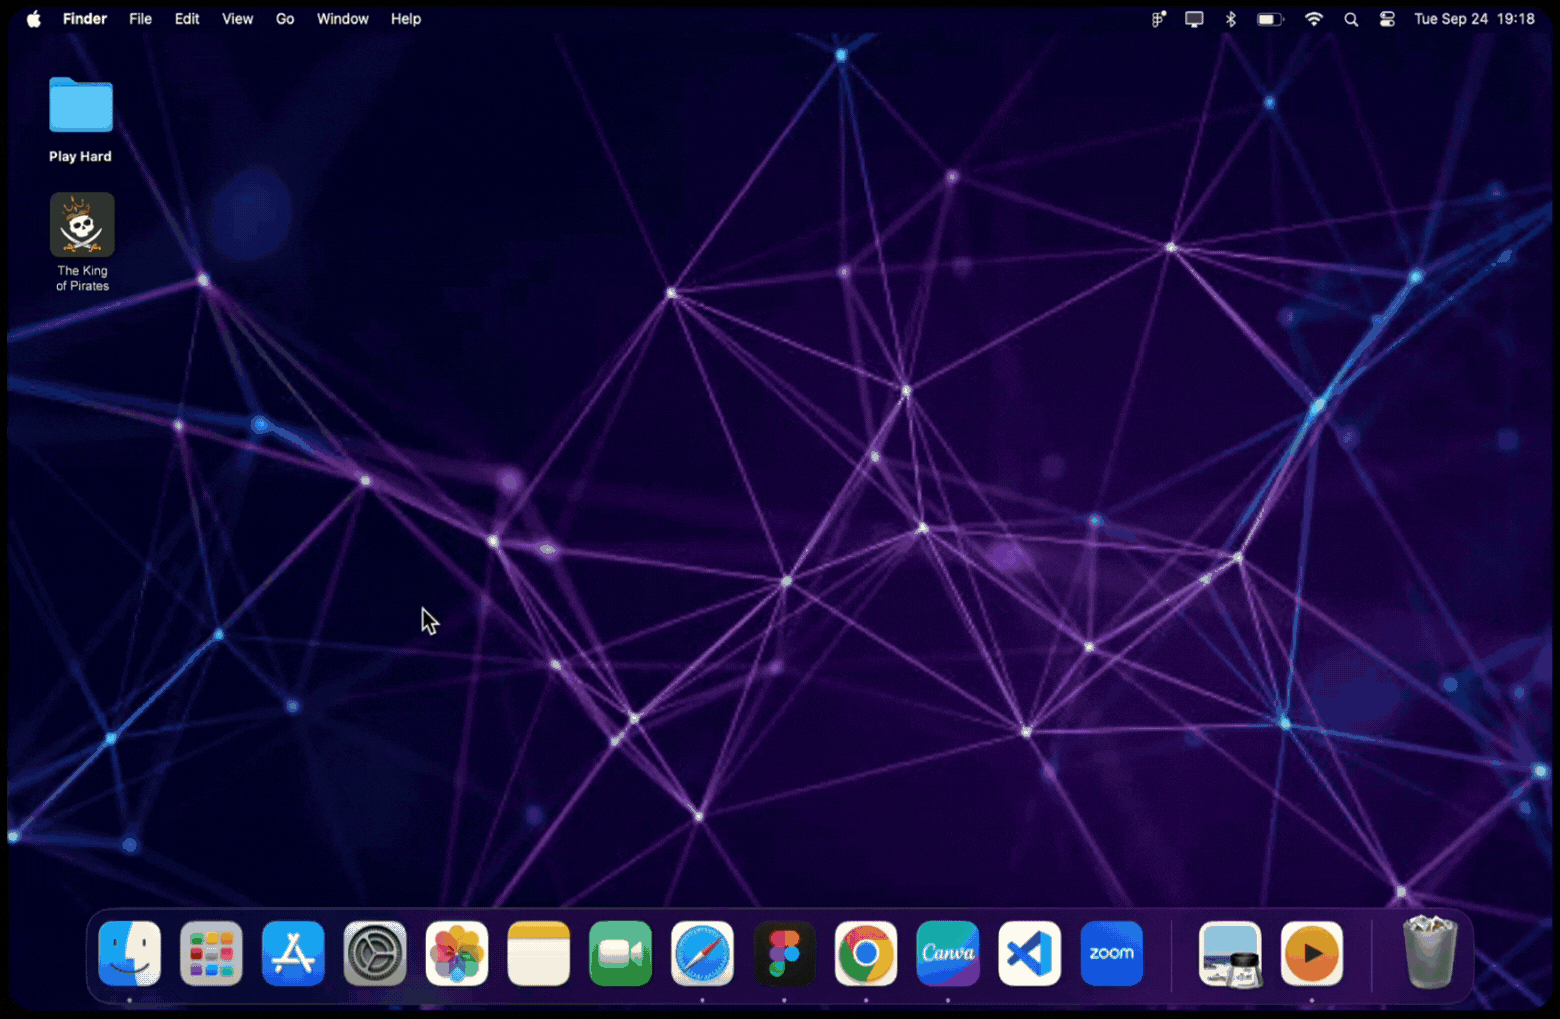
Task: Open the Go menu
Action: [x=285, y=19]
